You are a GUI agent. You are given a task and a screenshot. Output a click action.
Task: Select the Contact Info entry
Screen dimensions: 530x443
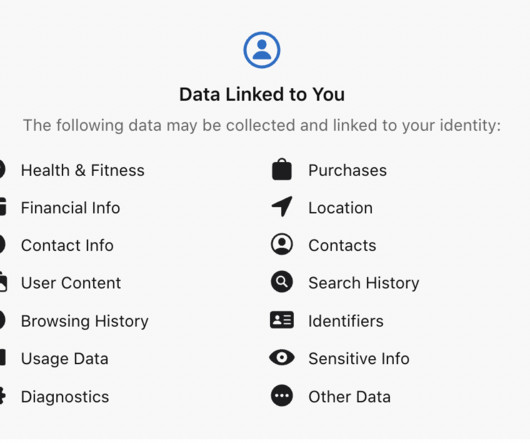67,245
